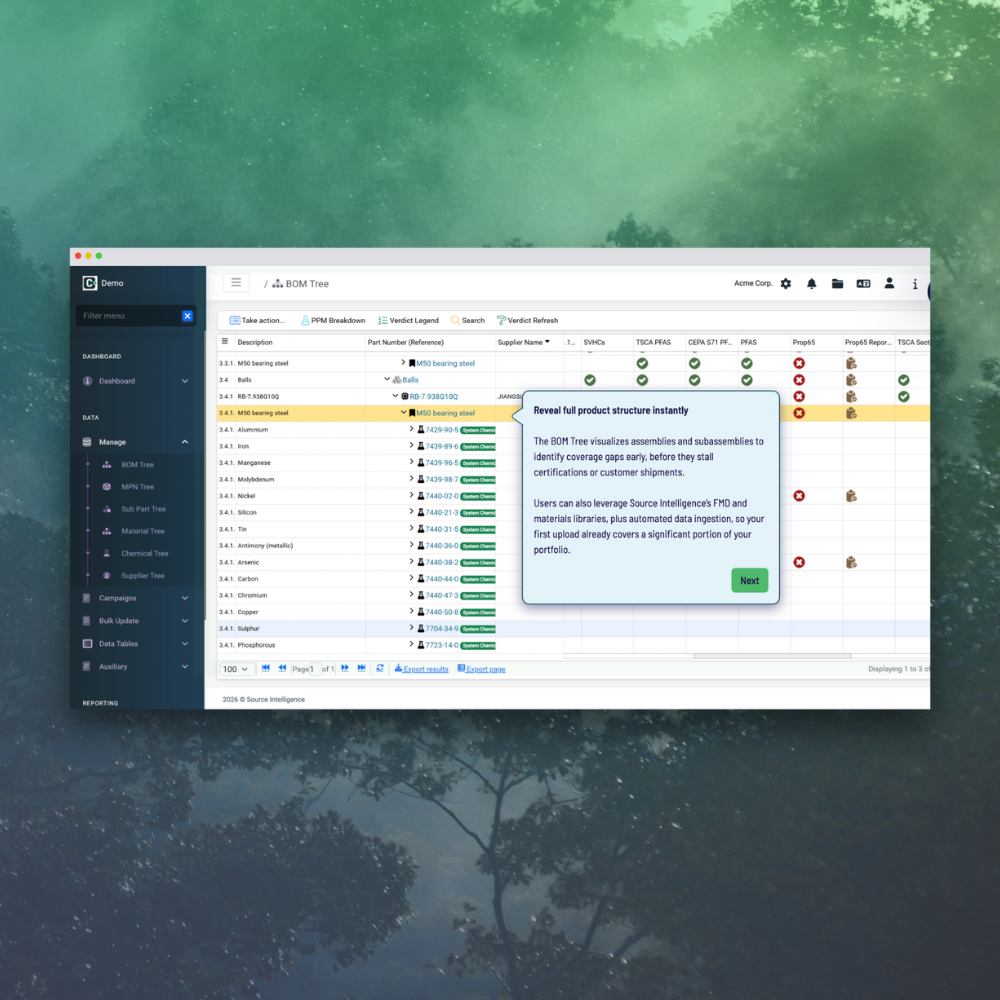Open Chemical Tree in the sidebar
Screen dimensions: 1000x1000
click(x=145, y=554)
